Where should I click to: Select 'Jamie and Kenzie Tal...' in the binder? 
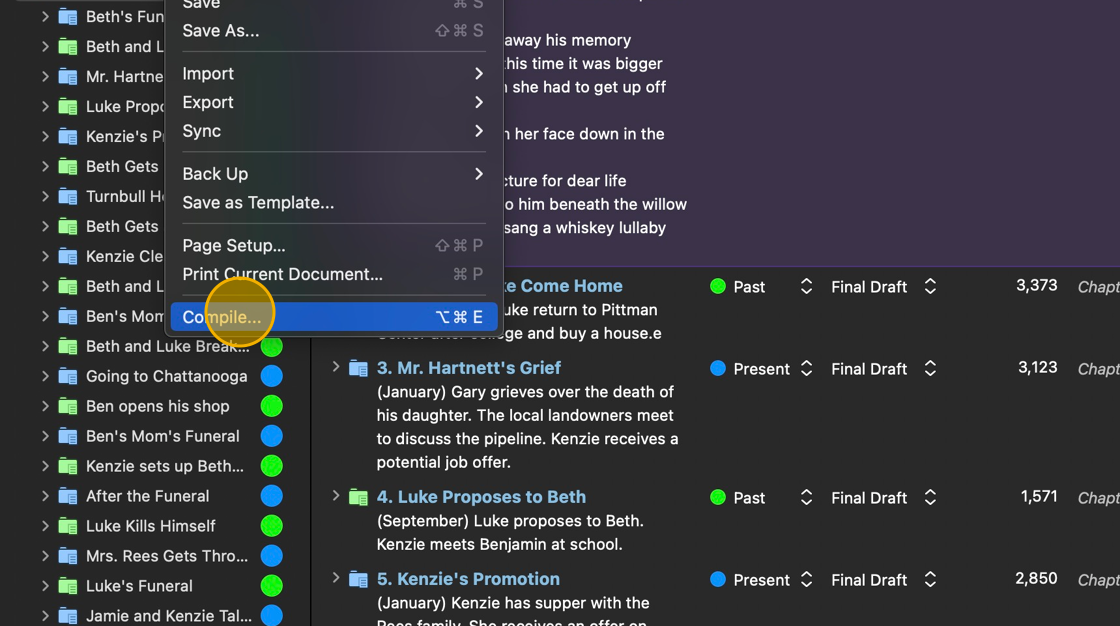(x=168, y=616)
